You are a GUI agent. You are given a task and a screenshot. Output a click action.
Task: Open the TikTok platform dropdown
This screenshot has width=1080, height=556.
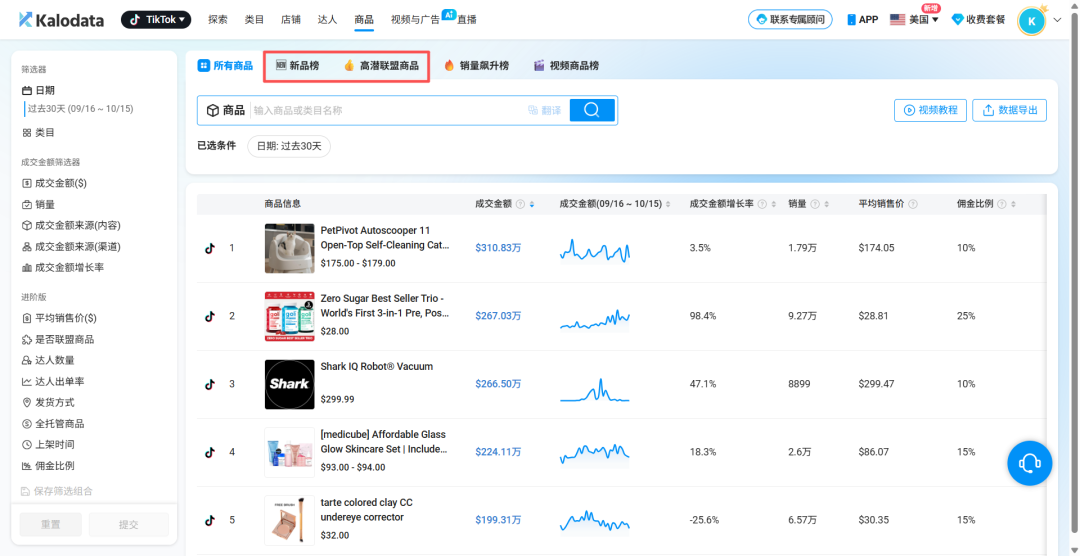click(x=156, y=20)
